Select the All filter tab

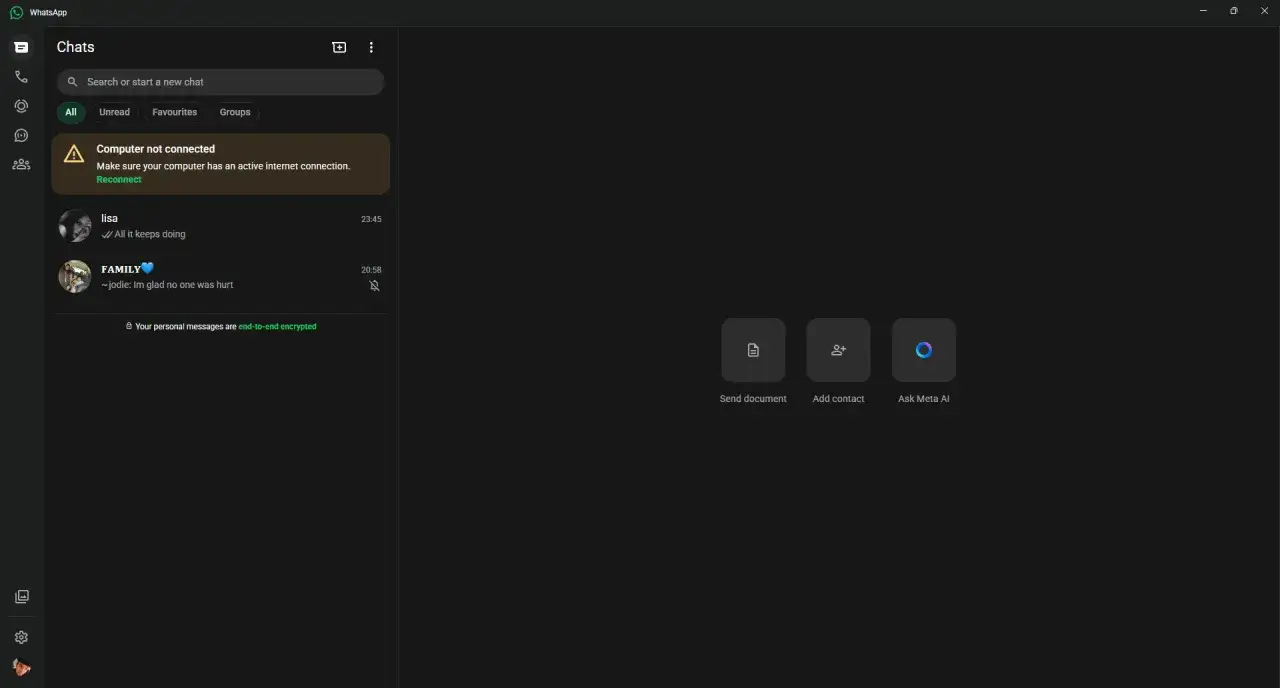[x=71, y=112]
